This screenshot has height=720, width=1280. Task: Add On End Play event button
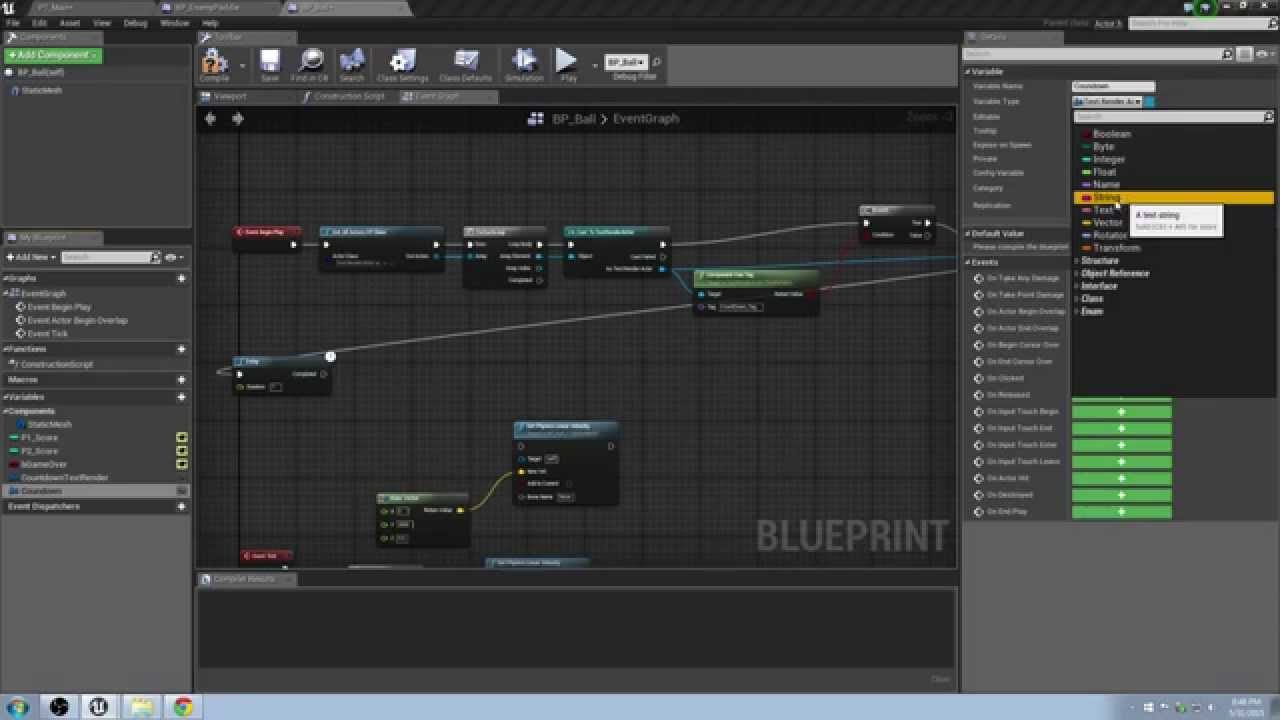1121,512
